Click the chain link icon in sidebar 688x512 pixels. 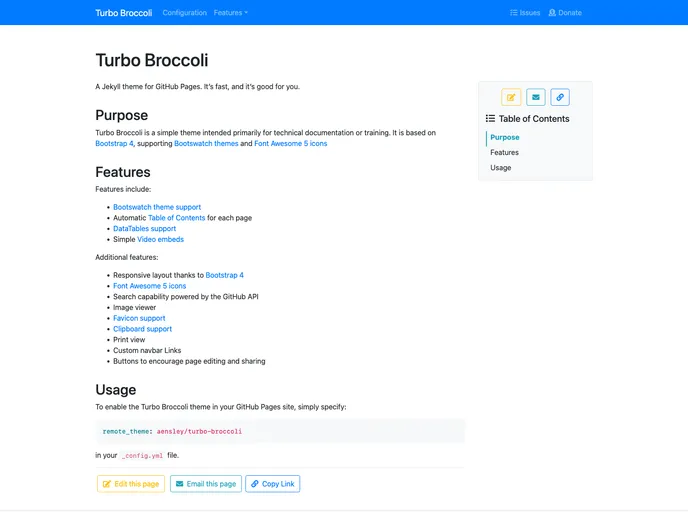click(x=560, y=97)
